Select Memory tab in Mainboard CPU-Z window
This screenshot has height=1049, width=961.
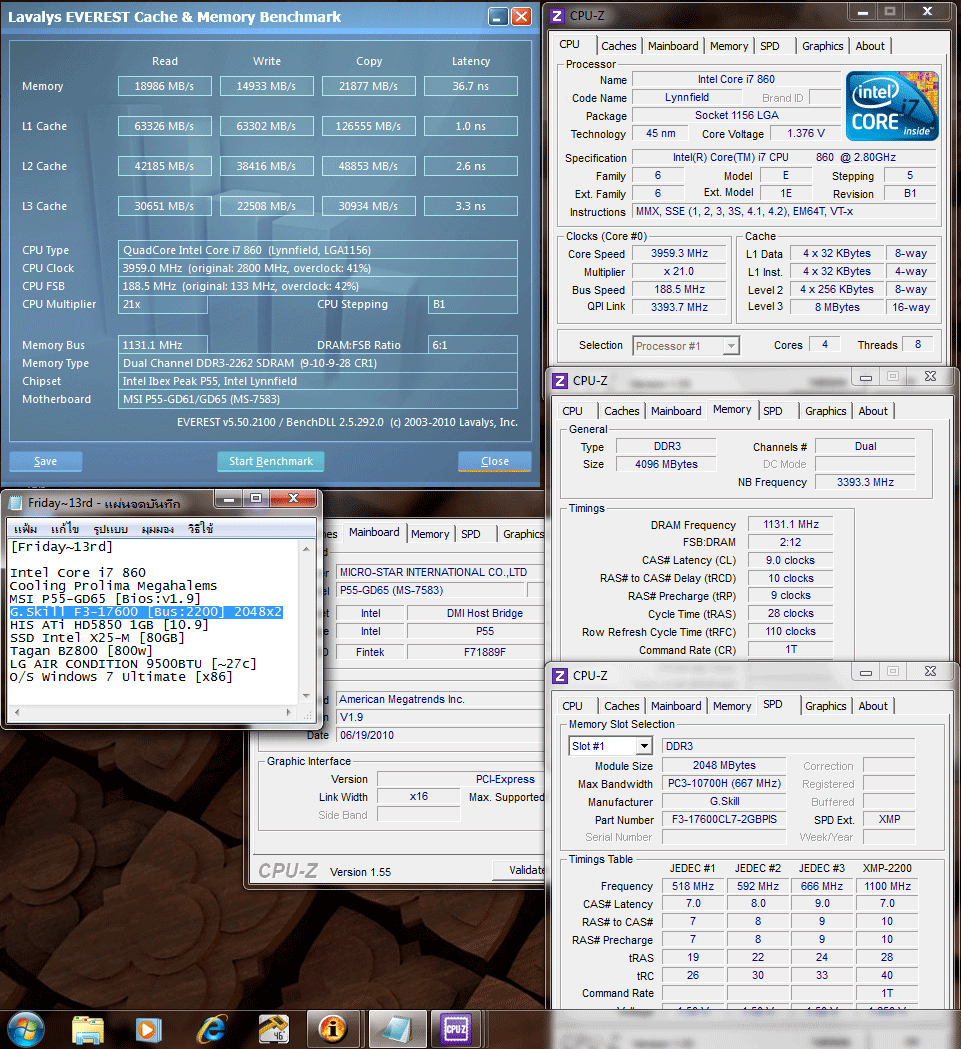click(430, 534)
